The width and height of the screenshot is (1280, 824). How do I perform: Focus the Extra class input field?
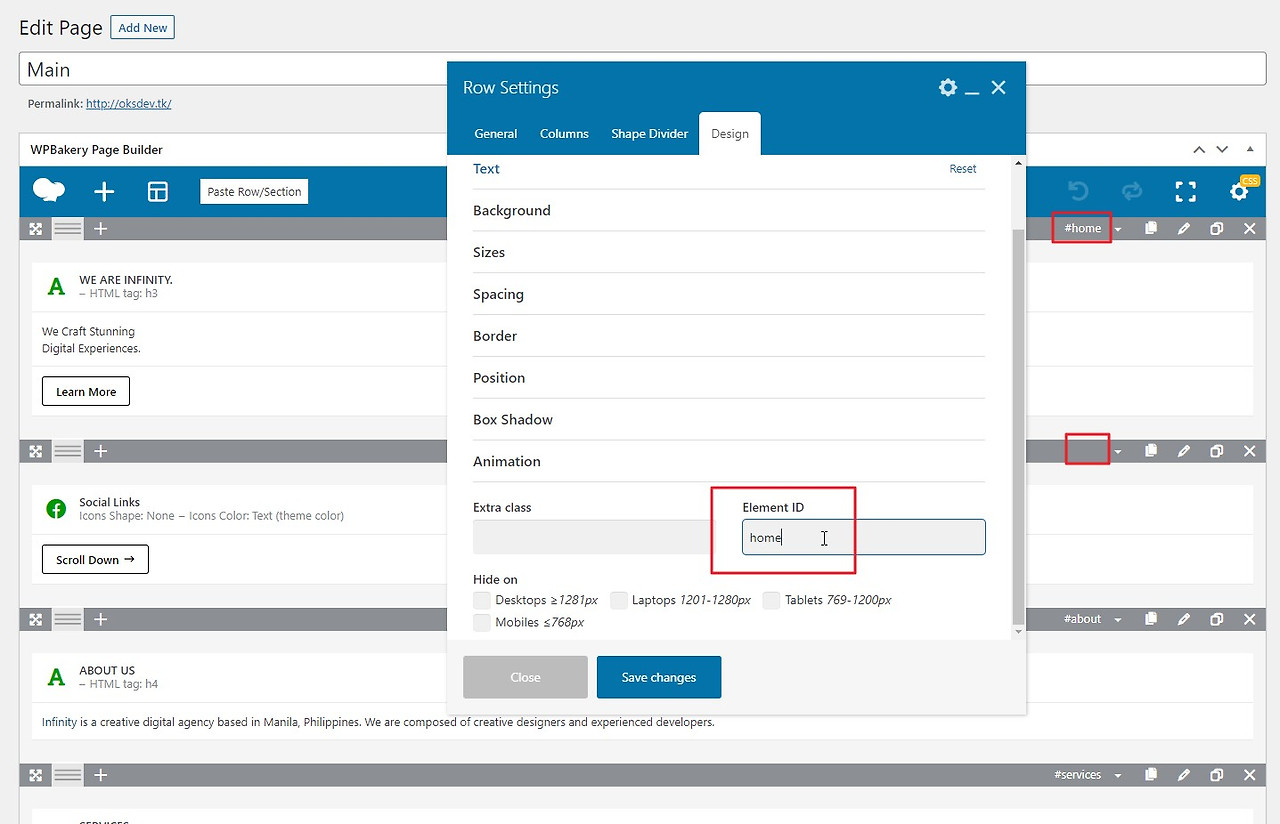[x=593, y=537]
